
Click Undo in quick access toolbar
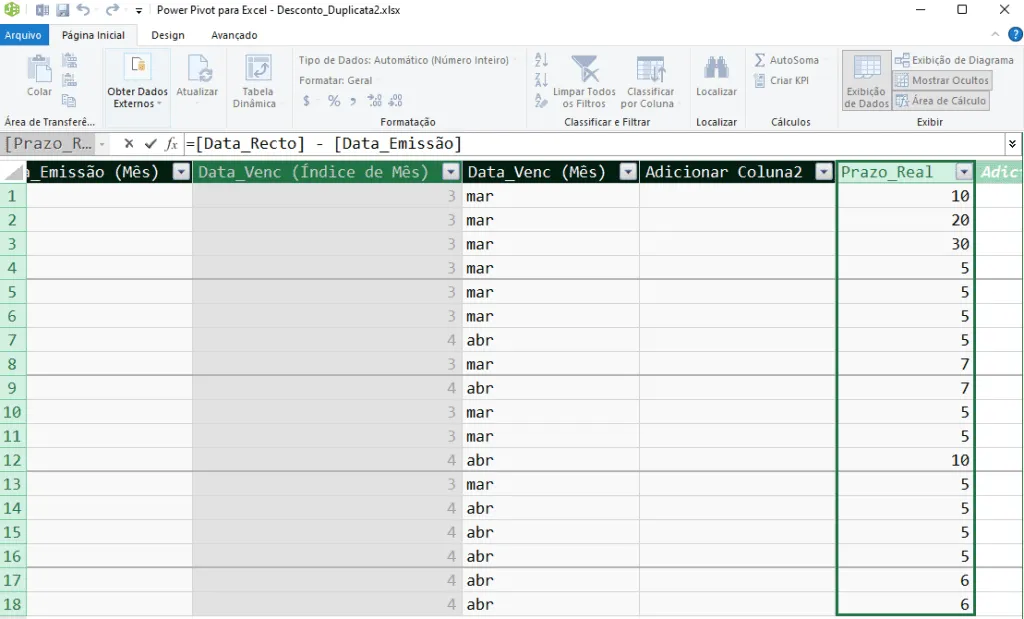[x=83, y=10]
